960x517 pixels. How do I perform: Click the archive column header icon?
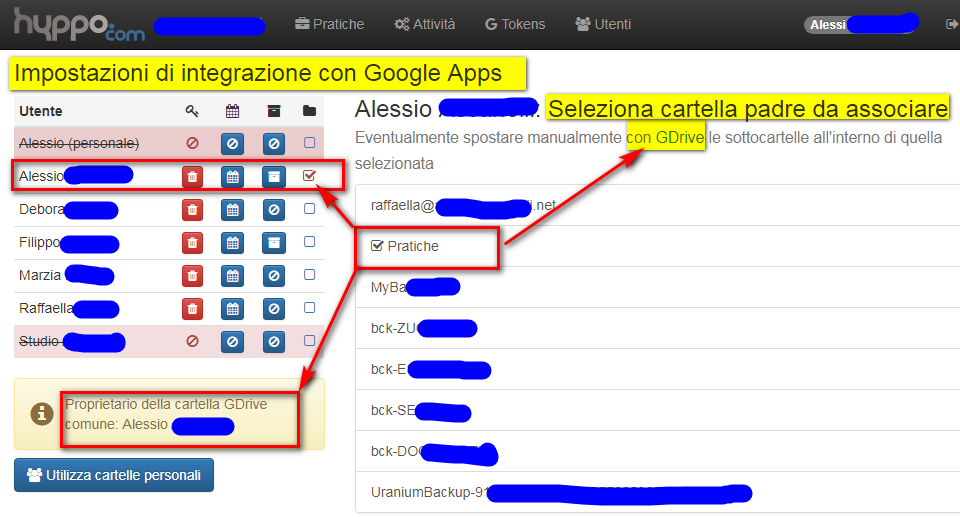274,111
